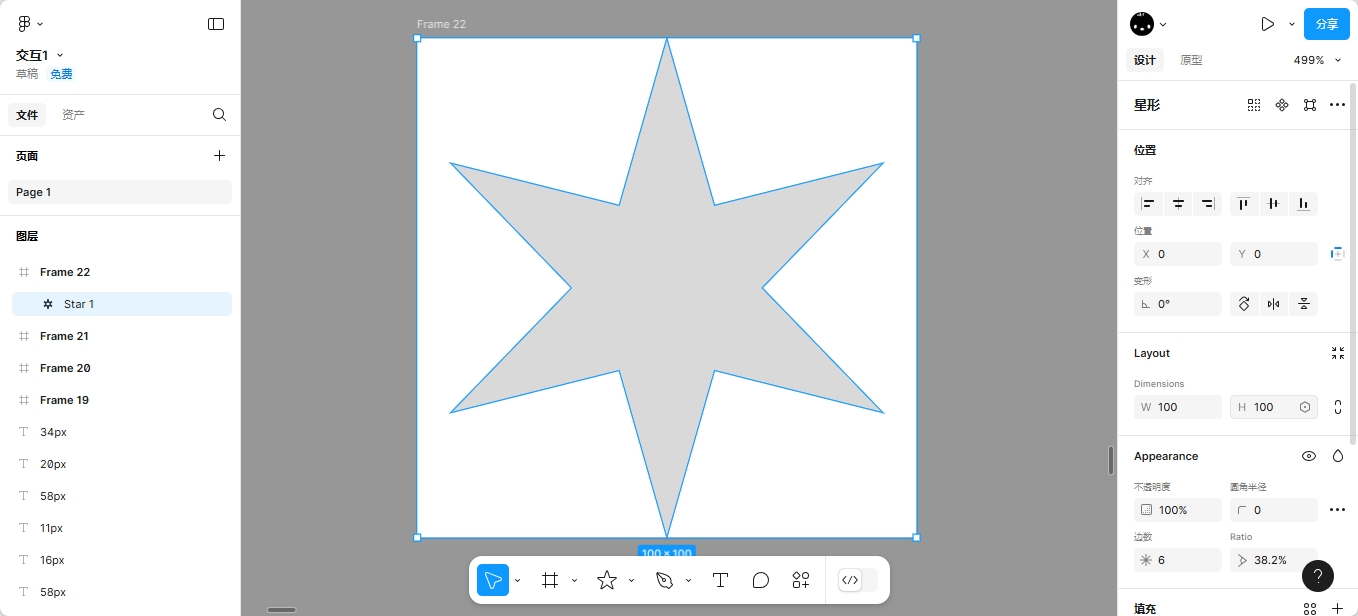Select the Text tool in toolbar
This screenshot has width=1358, height=616.
719,580
